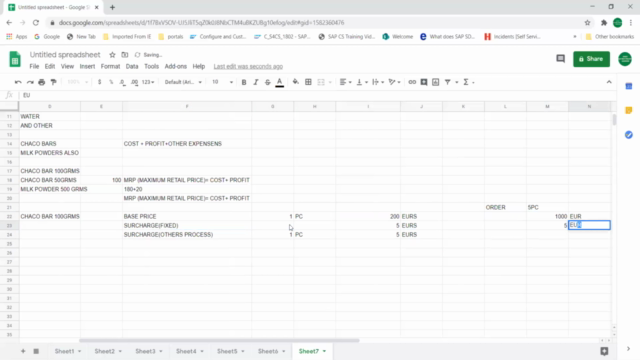Rename the Untitled spreadsheet title
This screenshot has width=640, height=360.
click(x=65, y=55)
